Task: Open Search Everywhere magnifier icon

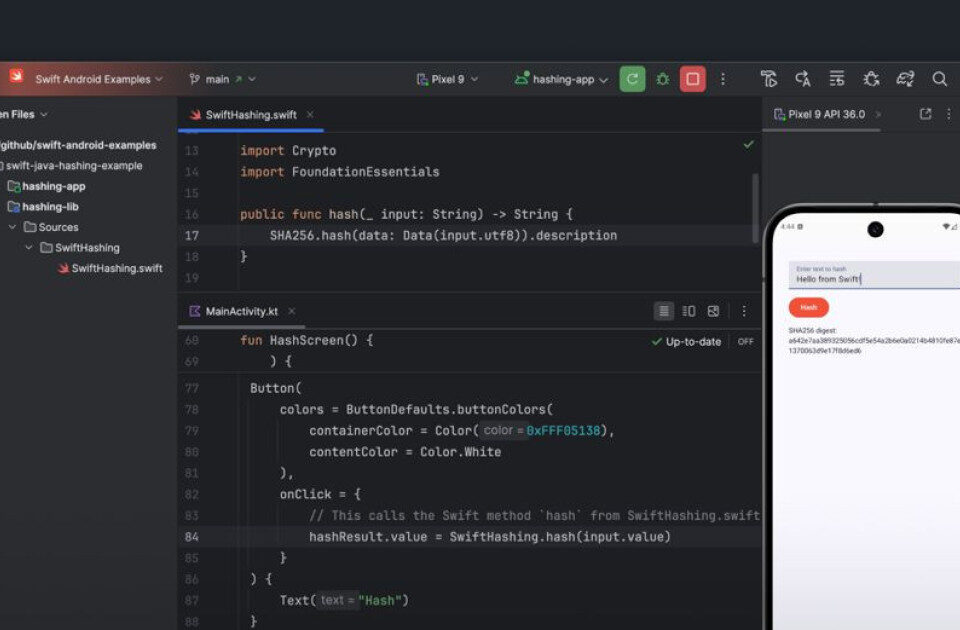Action: (x=939, y=79)
